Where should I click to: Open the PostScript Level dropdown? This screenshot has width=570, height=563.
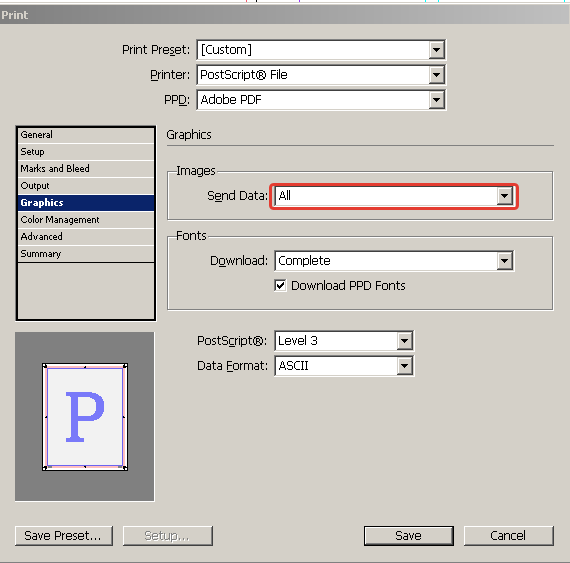point(404,341)
